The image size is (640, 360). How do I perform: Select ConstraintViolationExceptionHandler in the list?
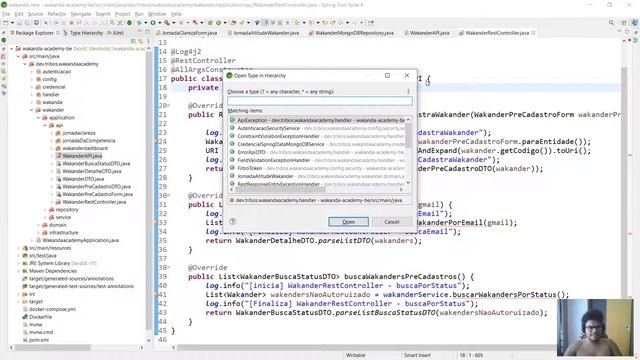[317, 136]
